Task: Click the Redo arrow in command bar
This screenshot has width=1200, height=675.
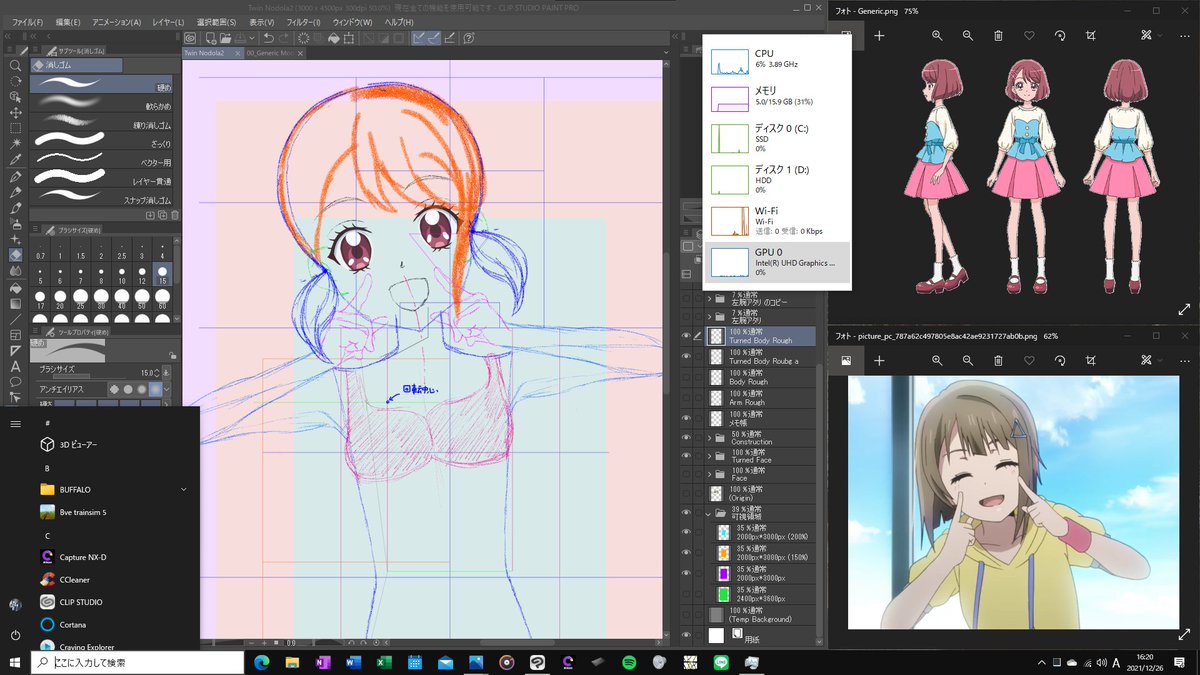Action: pyautogui.click(x=284, y=38)
